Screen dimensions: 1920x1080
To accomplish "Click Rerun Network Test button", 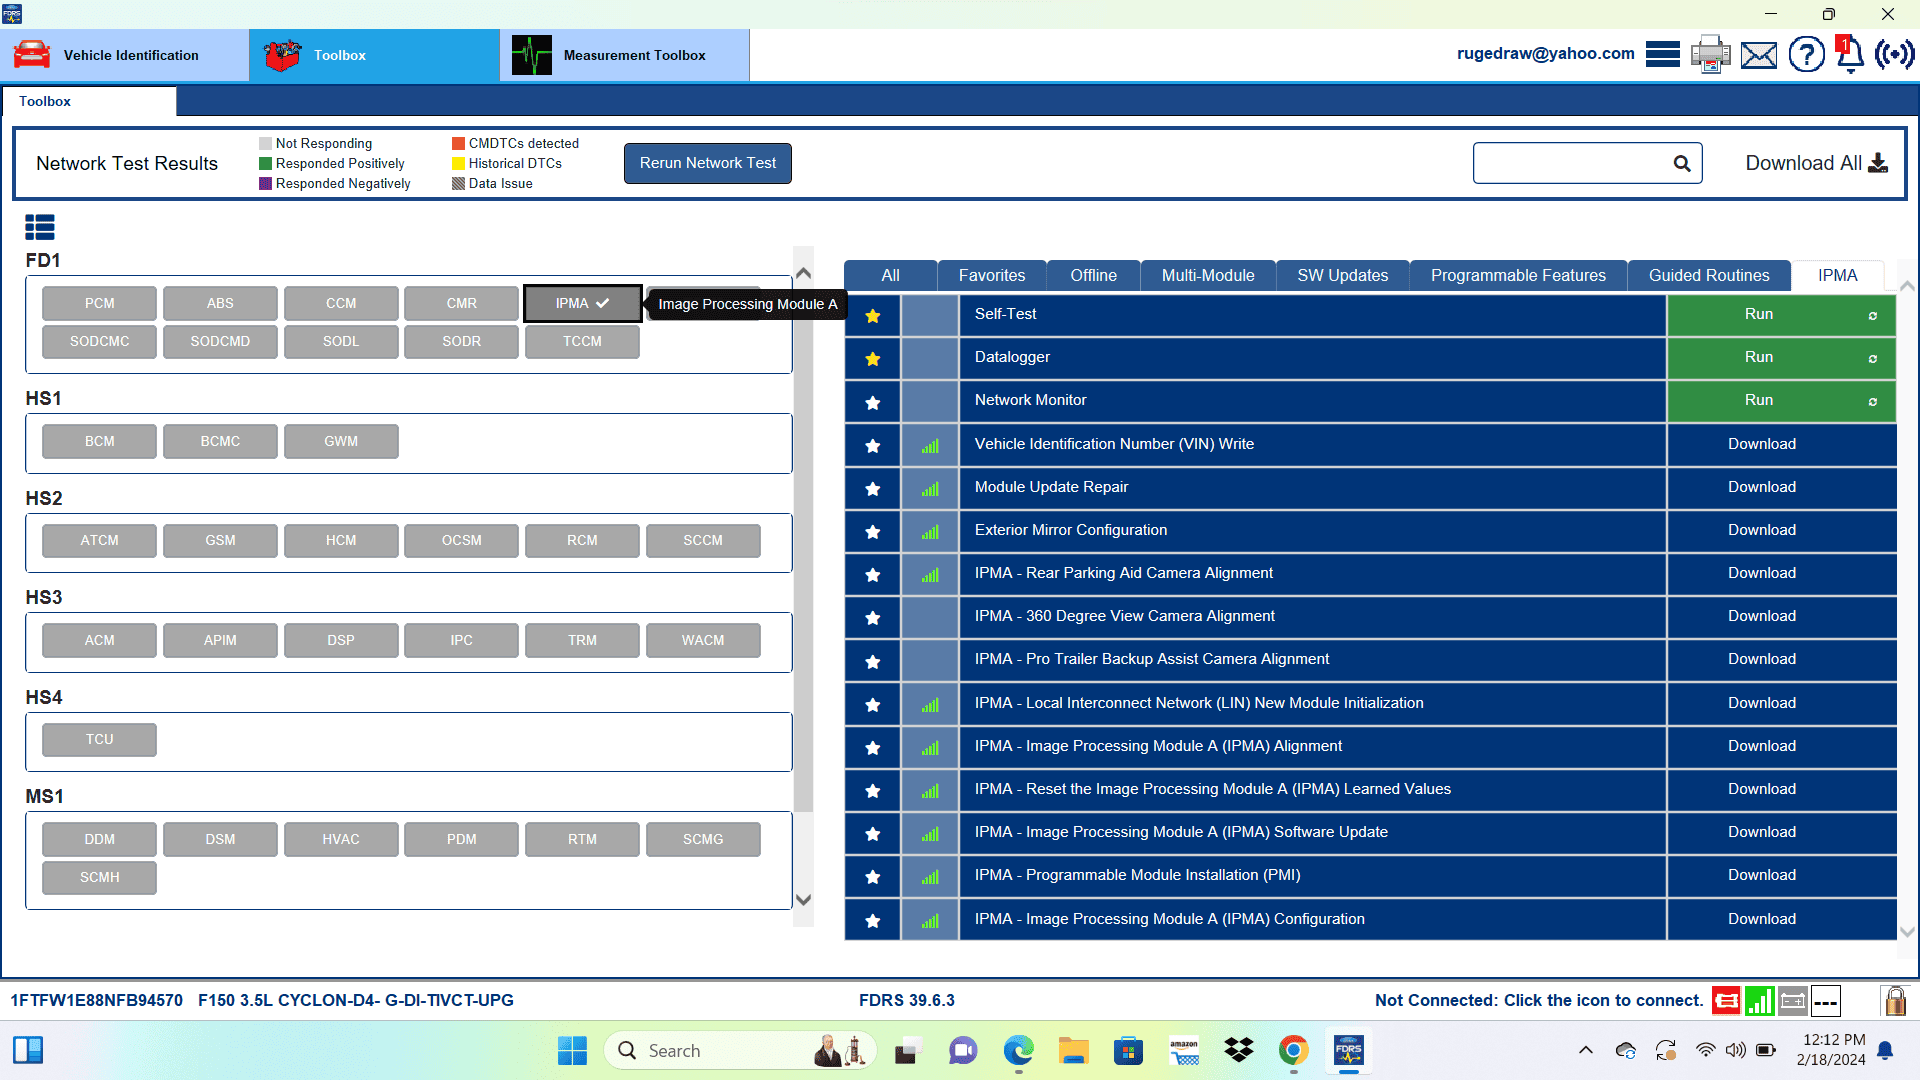I will point(707,163).
